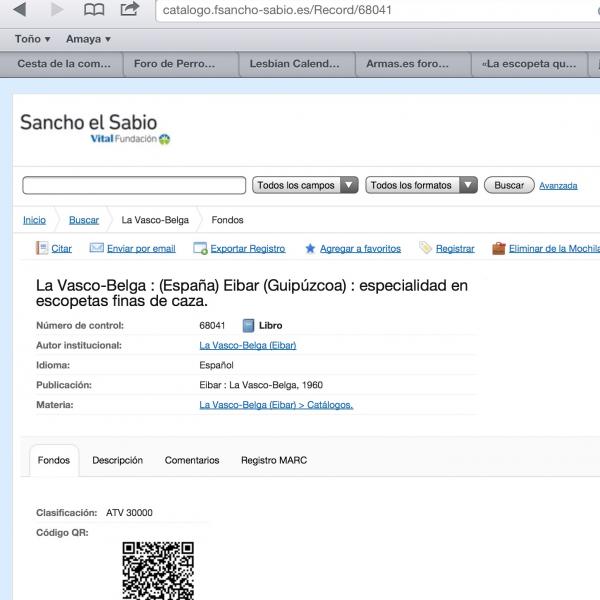Tap the share icon in toolbar

(129, 10)
